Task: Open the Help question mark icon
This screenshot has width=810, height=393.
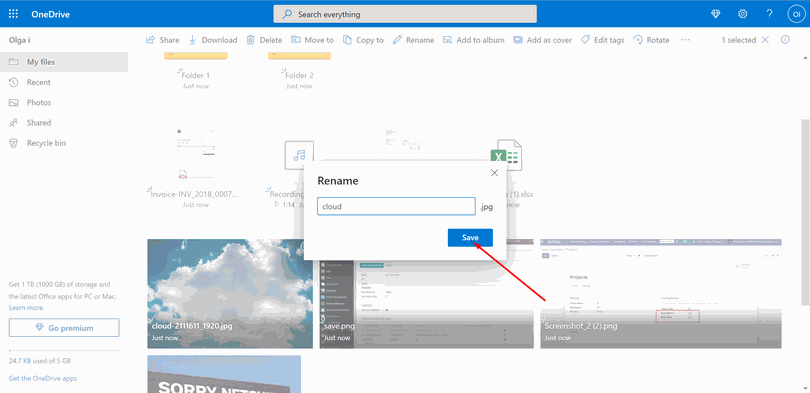Action: 770,14
